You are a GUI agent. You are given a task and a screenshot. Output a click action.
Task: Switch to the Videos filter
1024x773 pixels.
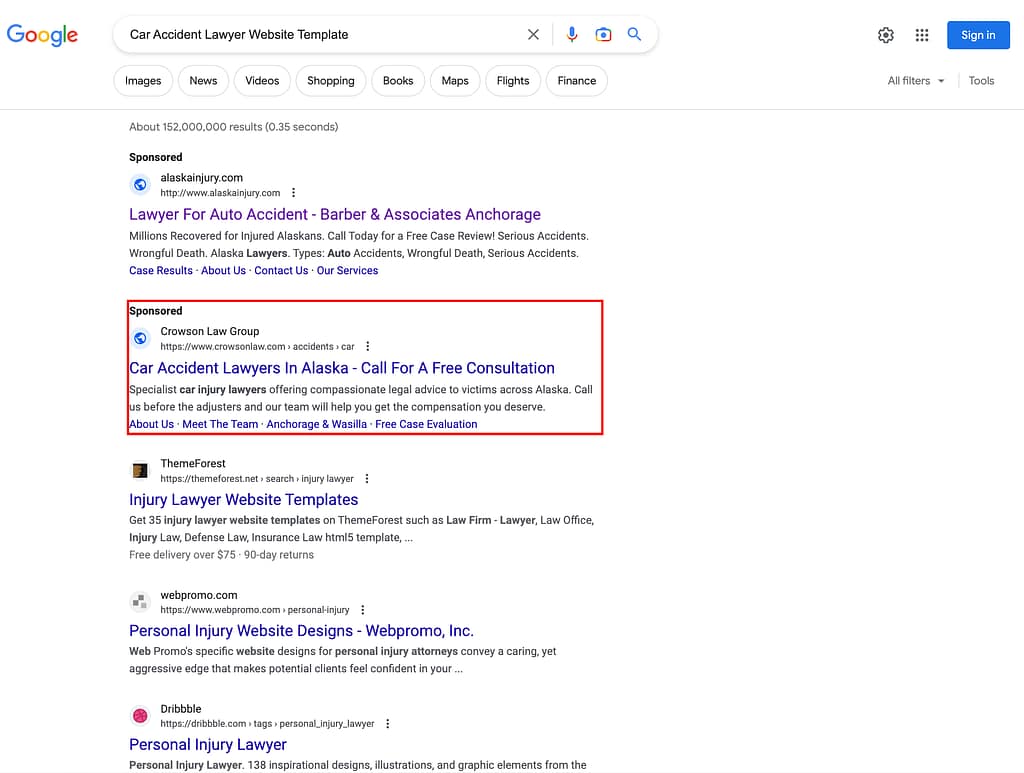click(262, 81)
